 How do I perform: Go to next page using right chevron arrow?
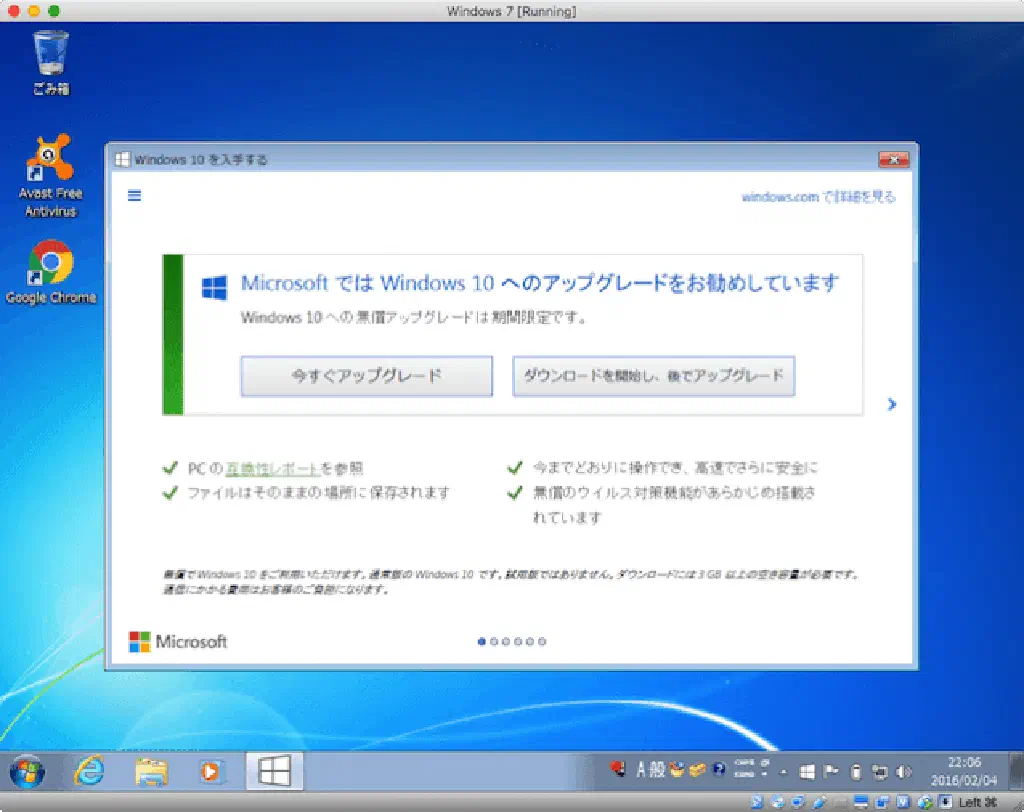pos(891,405)
